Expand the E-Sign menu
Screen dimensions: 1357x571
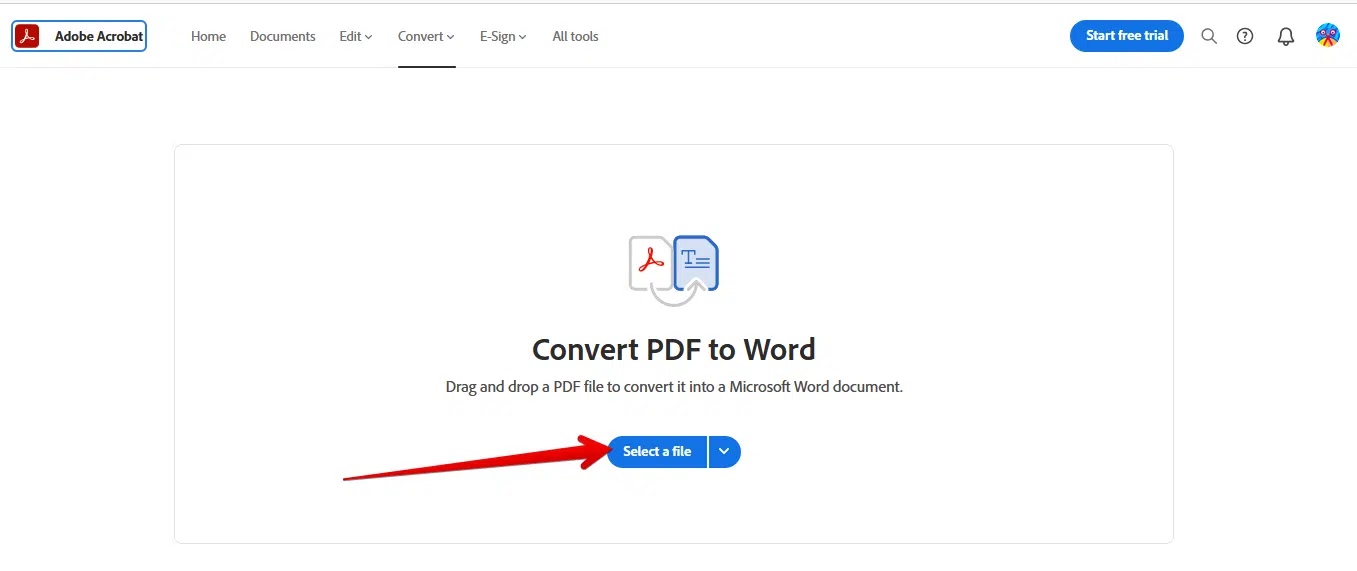pyautogui.click(x=503, y=36)
